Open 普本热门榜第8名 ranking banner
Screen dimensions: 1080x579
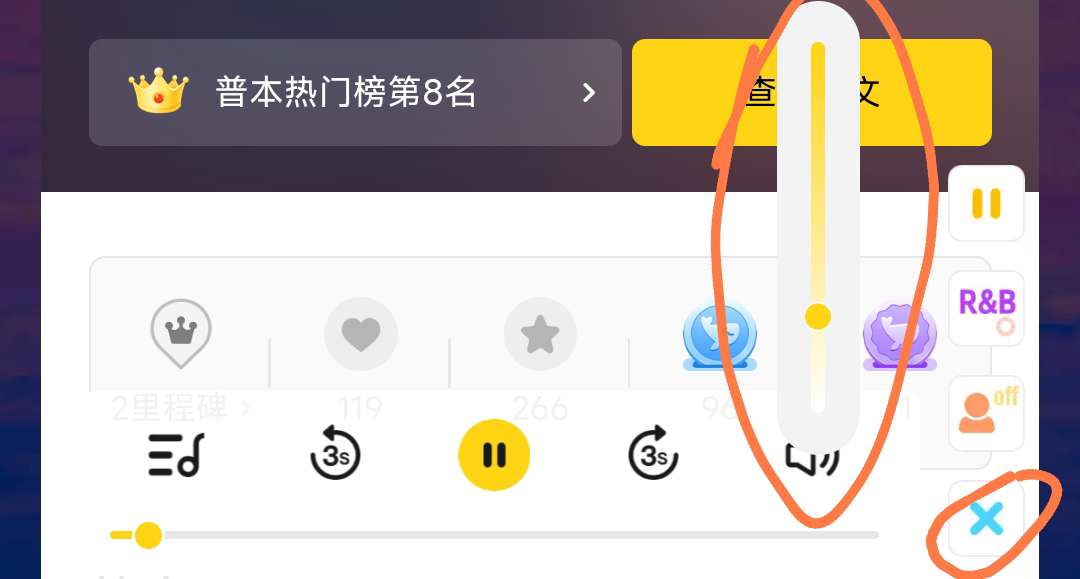(355, 92)
